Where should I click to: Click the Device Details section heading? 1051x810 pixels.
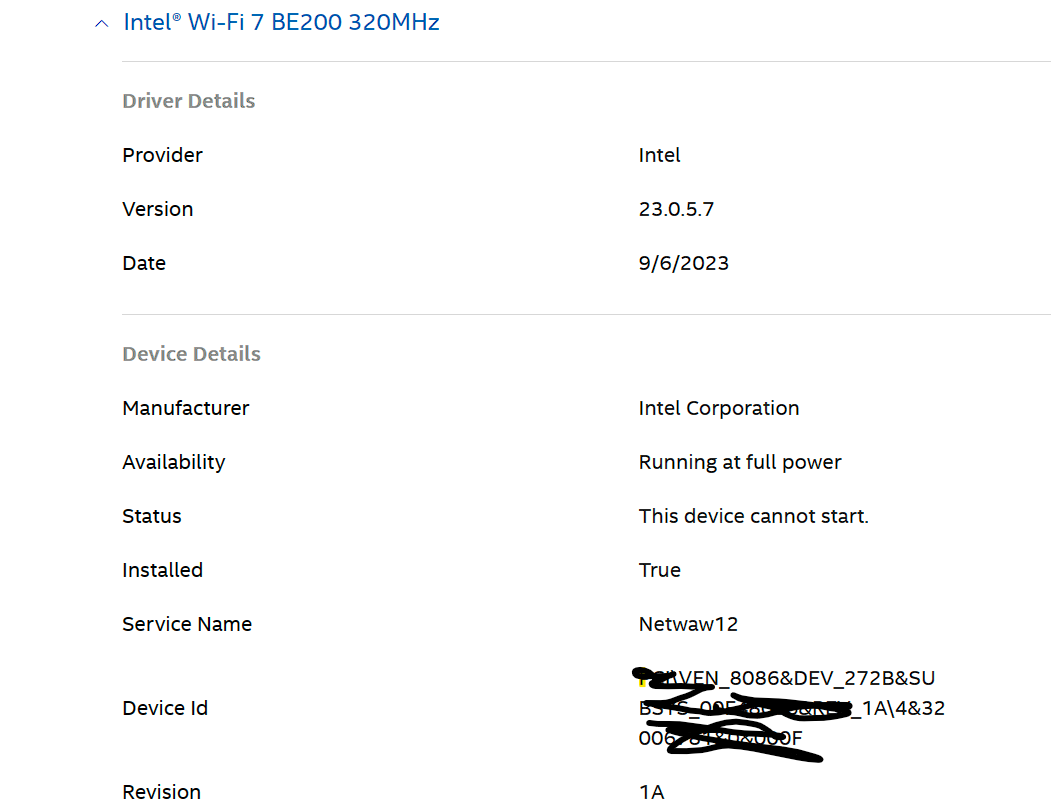tap(191, 353)
